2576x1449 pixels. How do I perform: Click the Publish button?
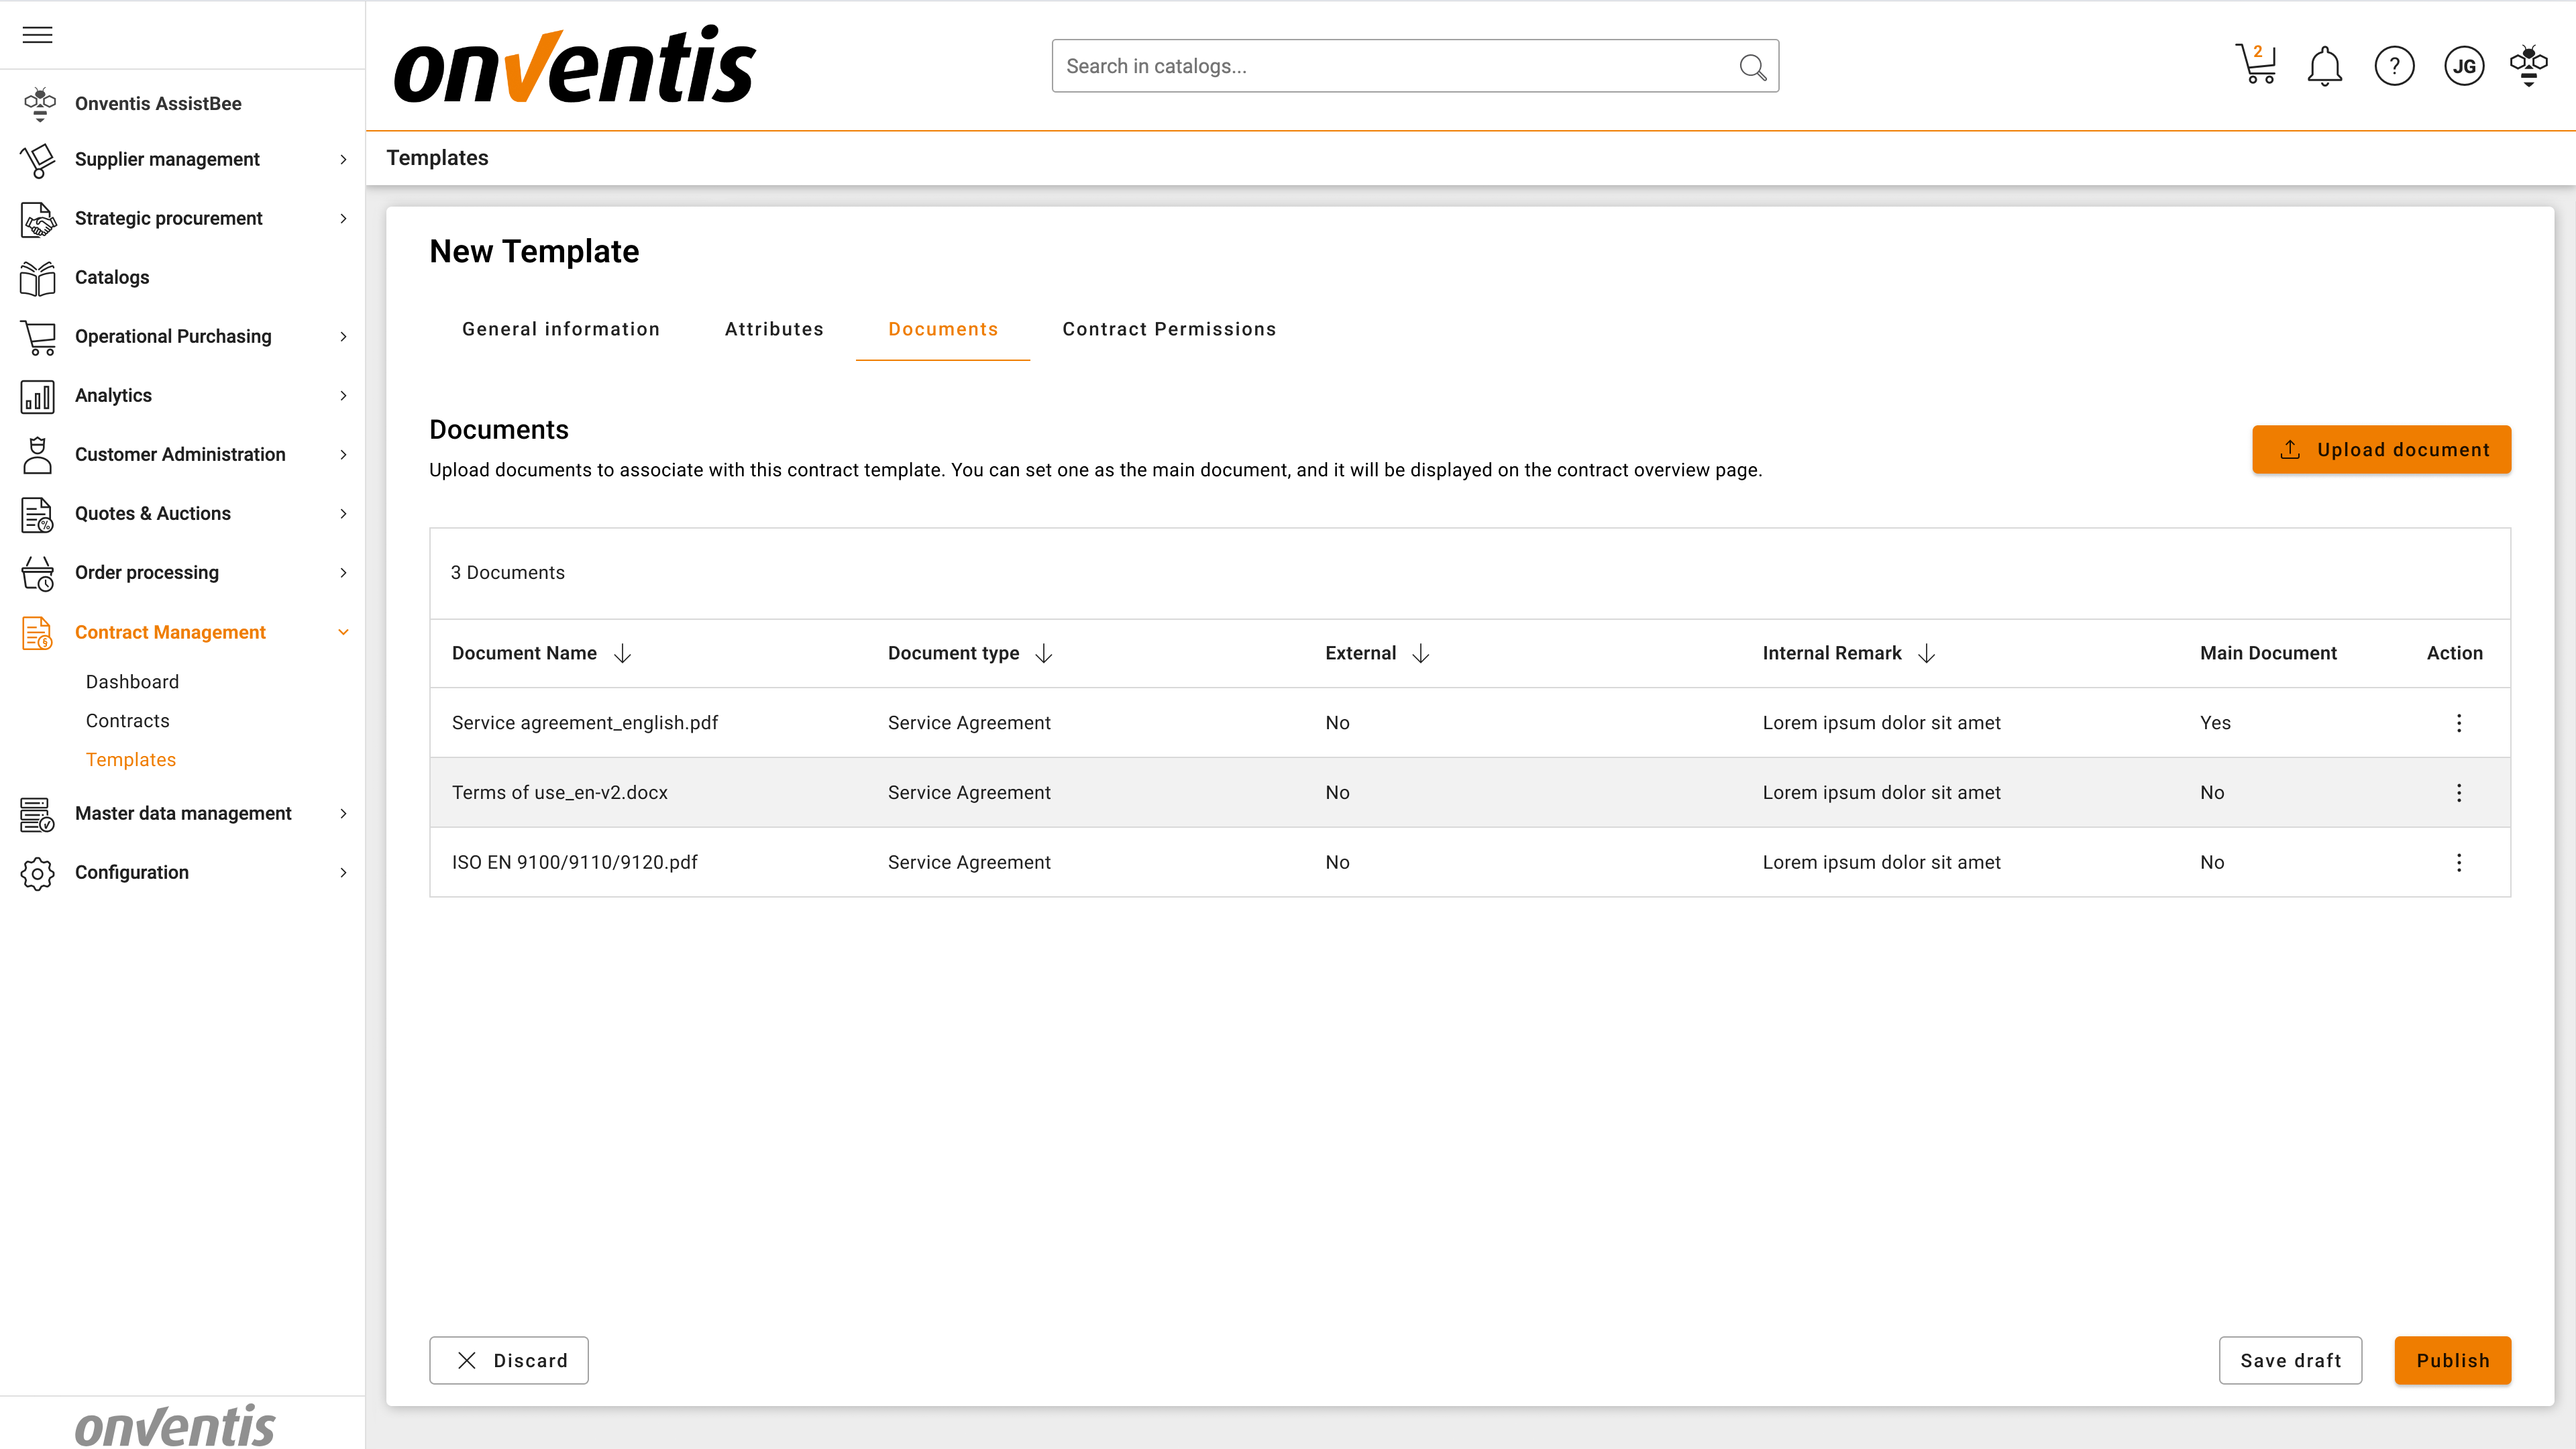(x=2452, y=1360)
